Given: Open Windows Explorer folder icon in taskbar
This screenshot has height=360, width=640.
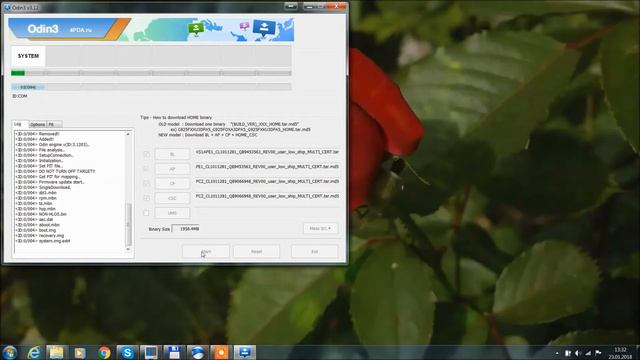Looking at the screenshot, I should tap(57, 353).
